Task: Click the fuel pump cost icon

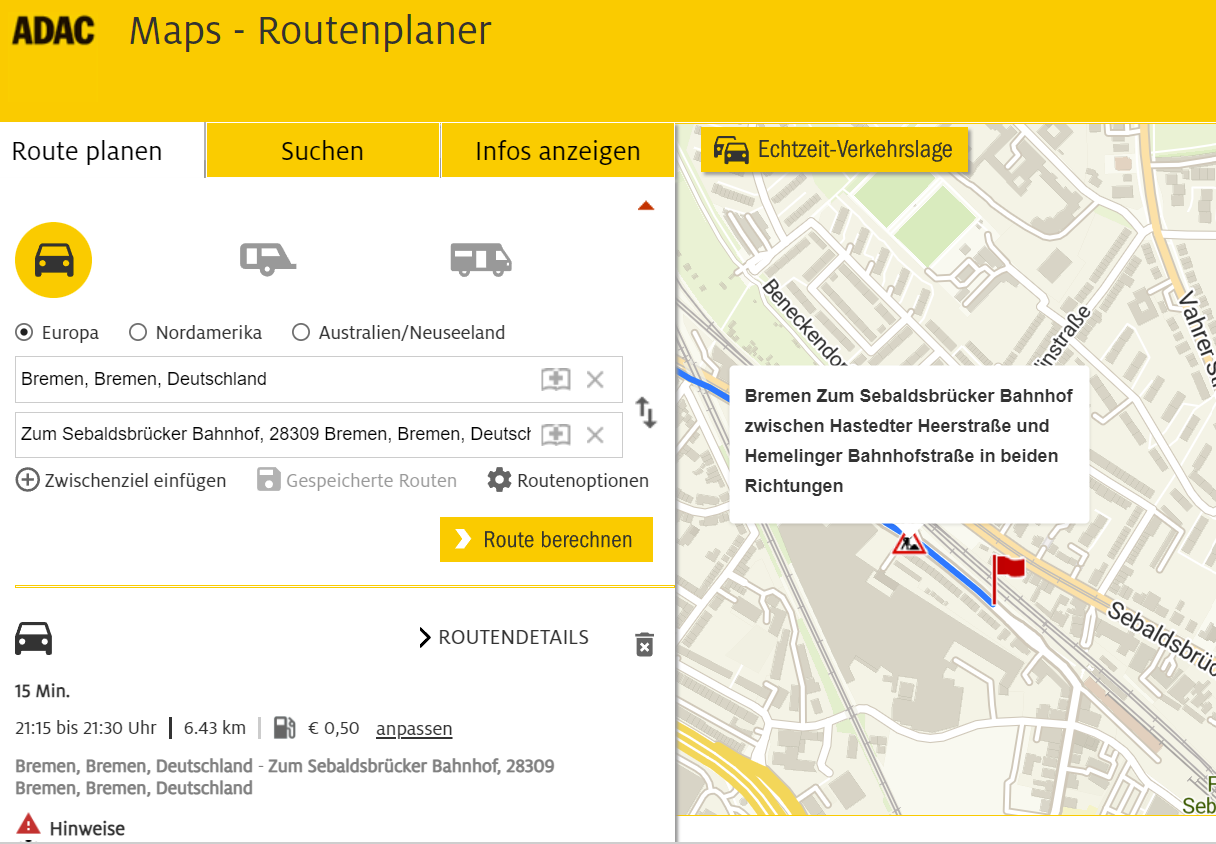Action: [285, 728]
